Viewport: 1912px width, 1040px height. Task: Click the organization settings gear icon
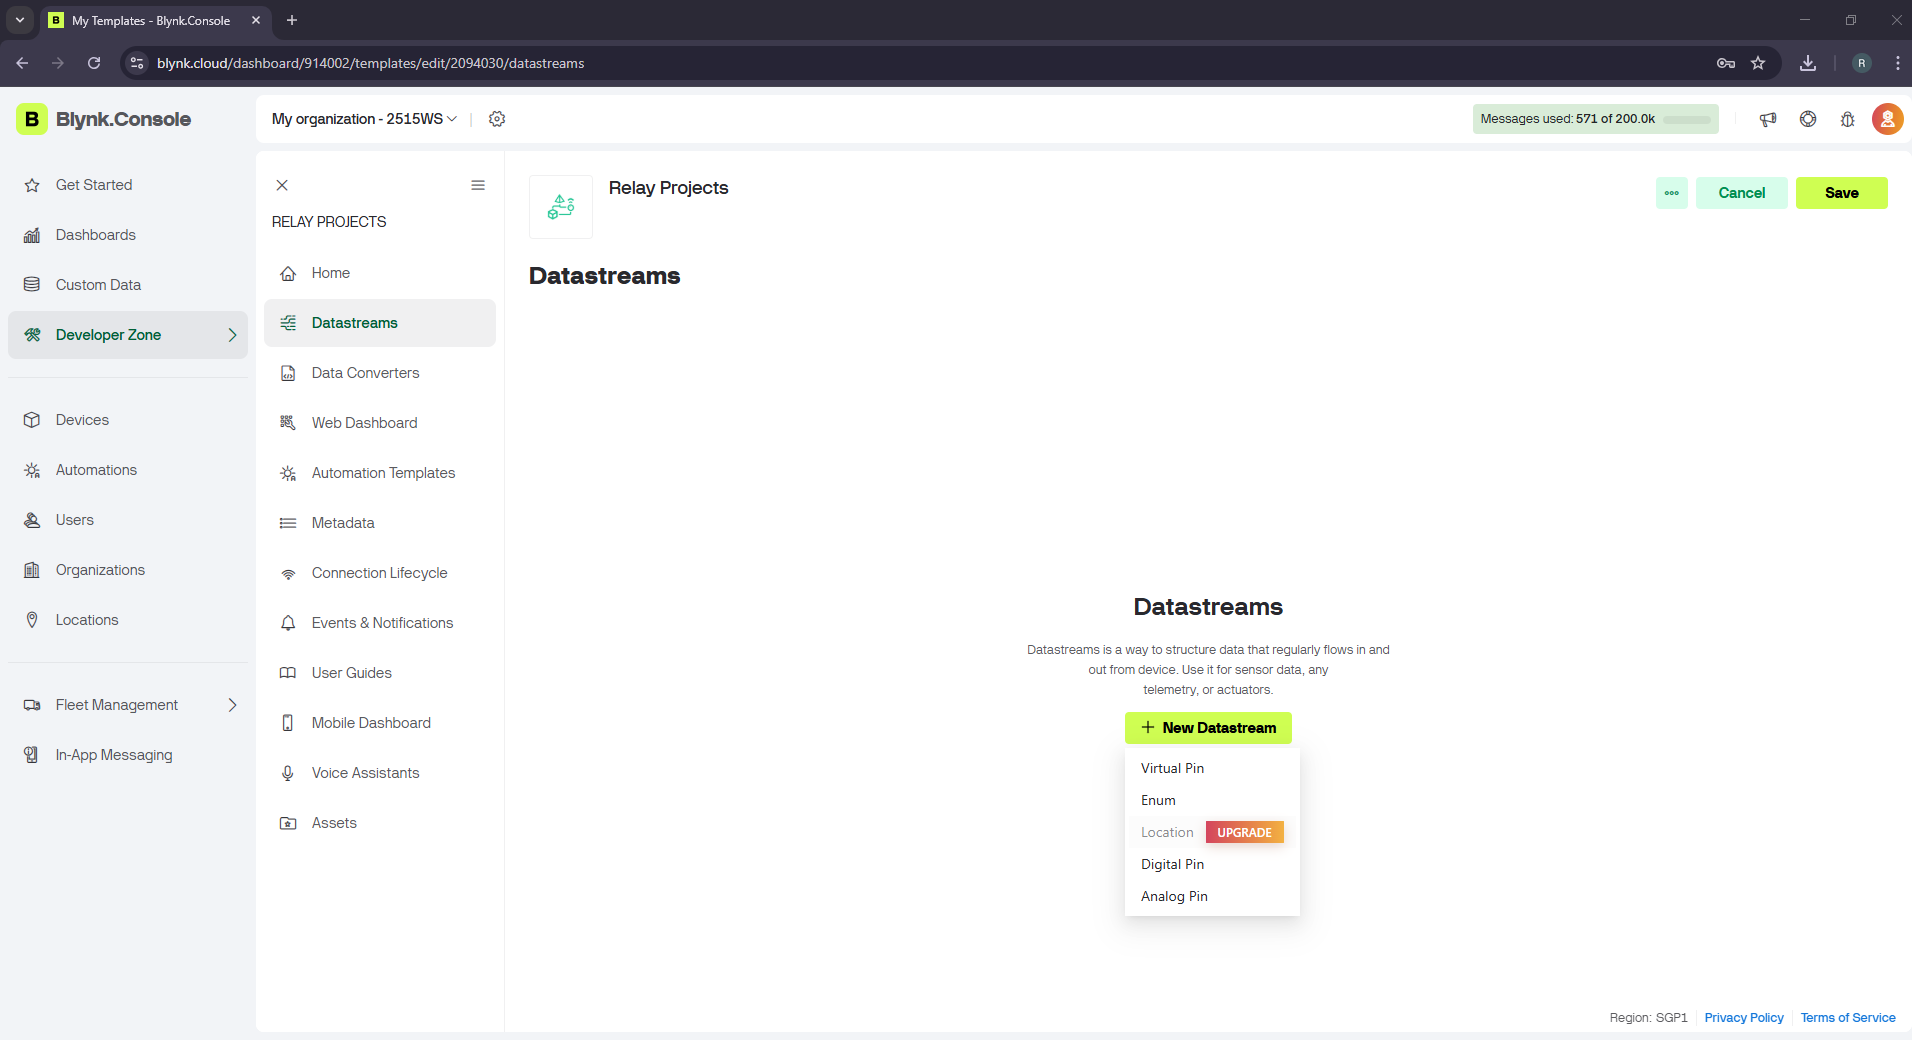tap(497, 119)
